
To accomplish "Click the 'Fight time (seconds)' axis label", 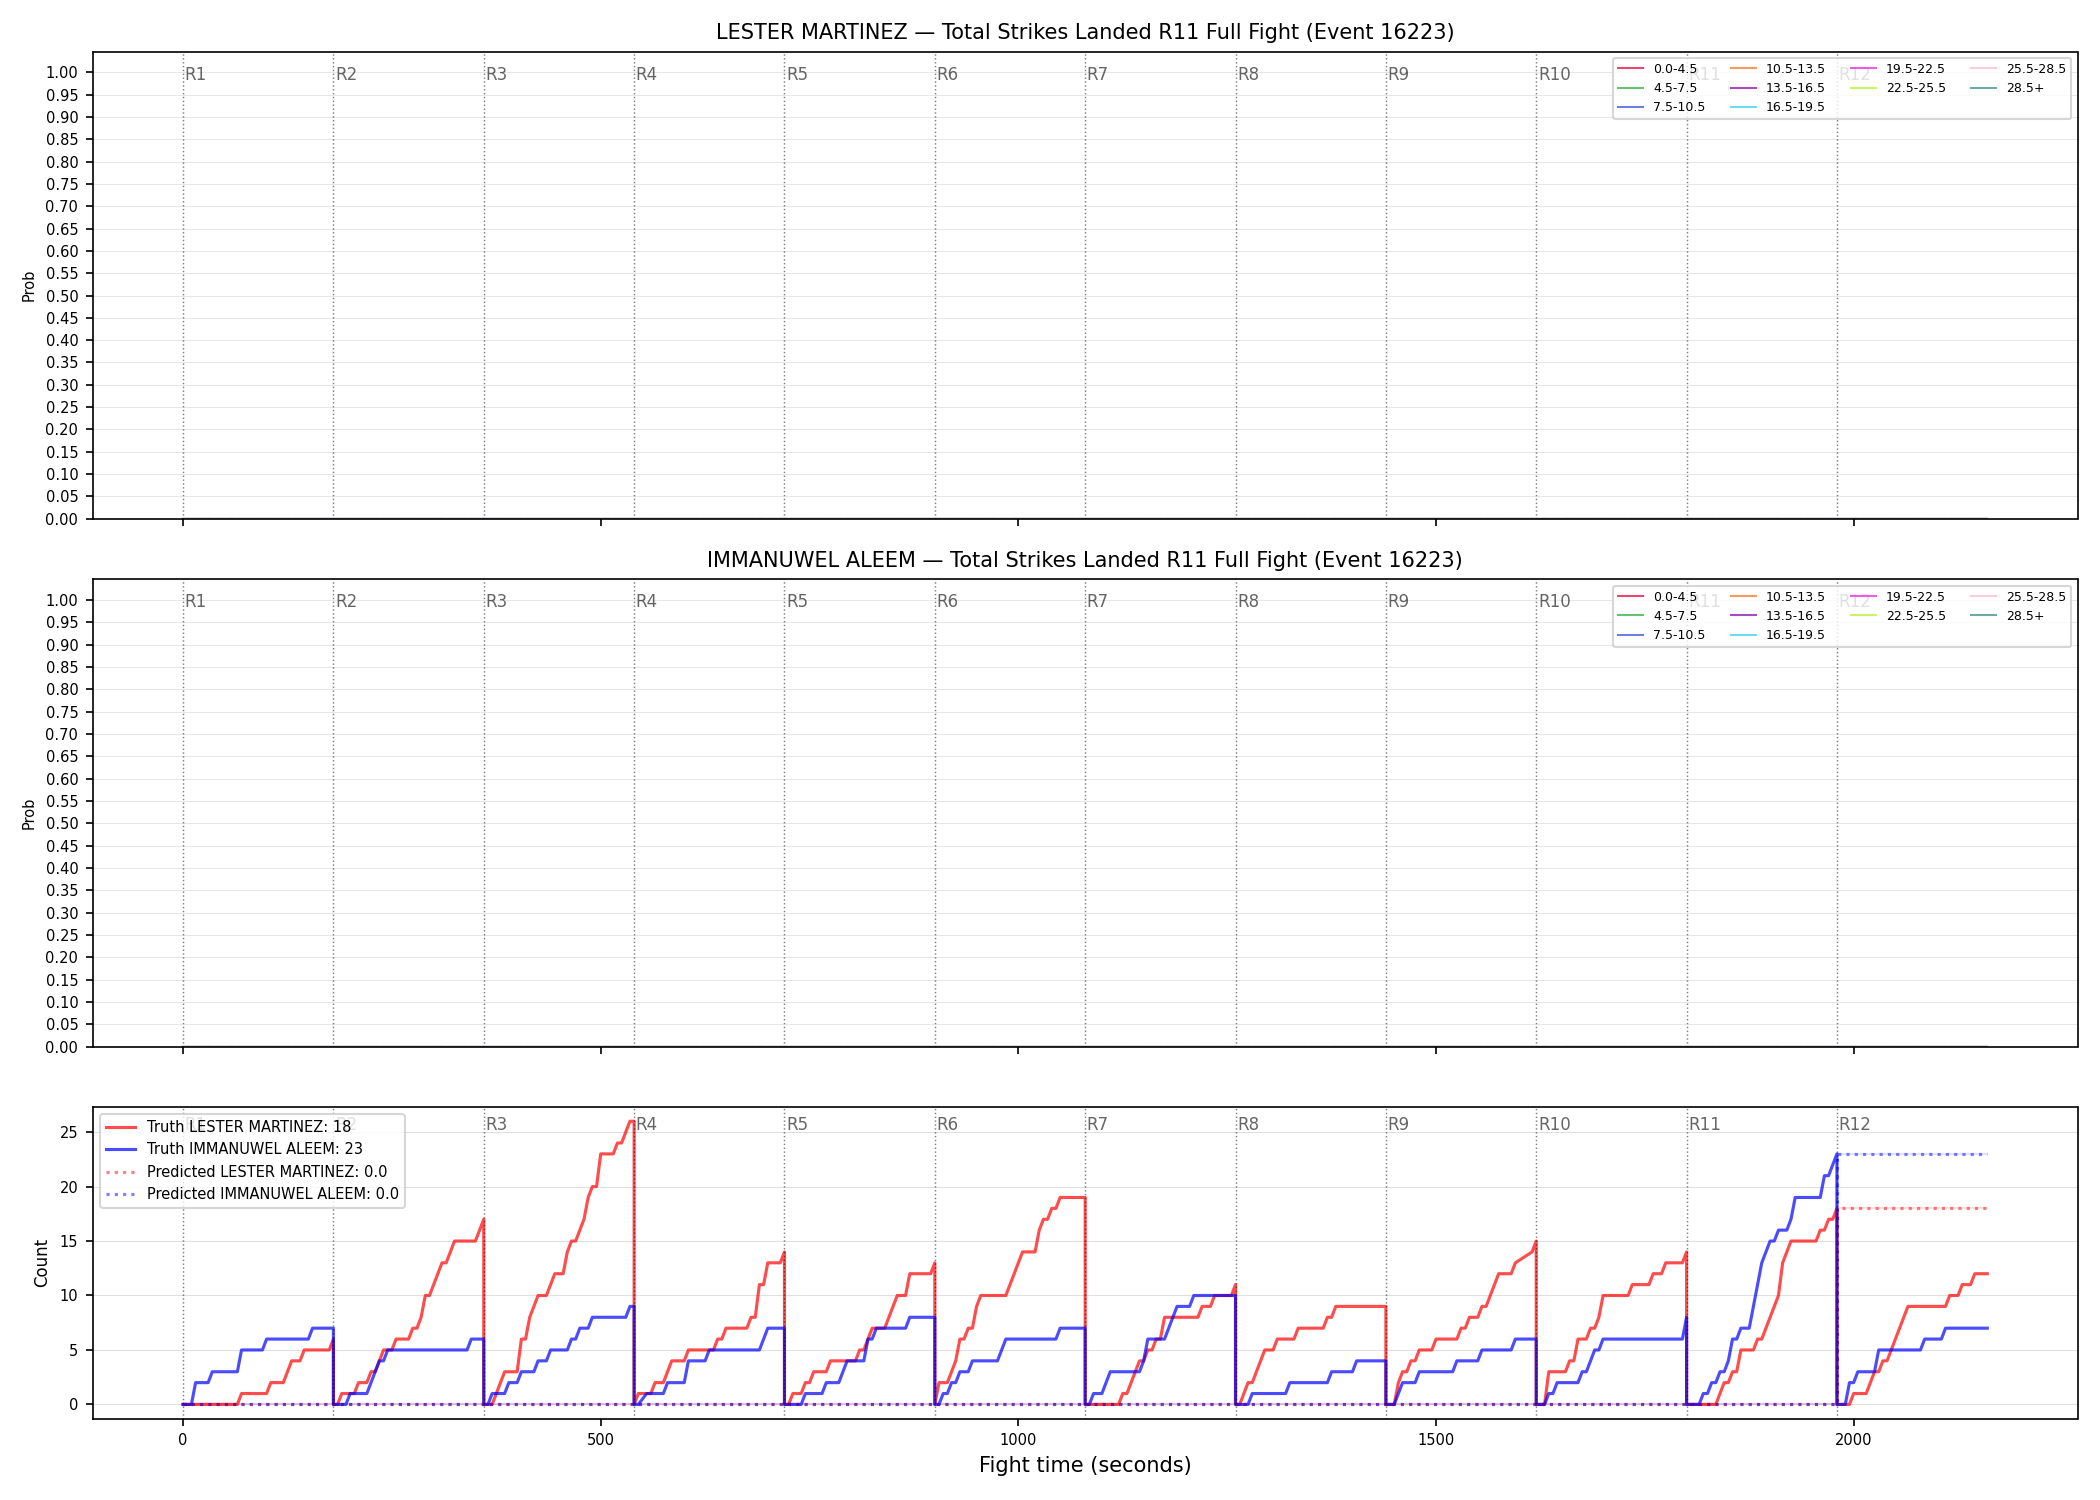I will [1085, 1465].
